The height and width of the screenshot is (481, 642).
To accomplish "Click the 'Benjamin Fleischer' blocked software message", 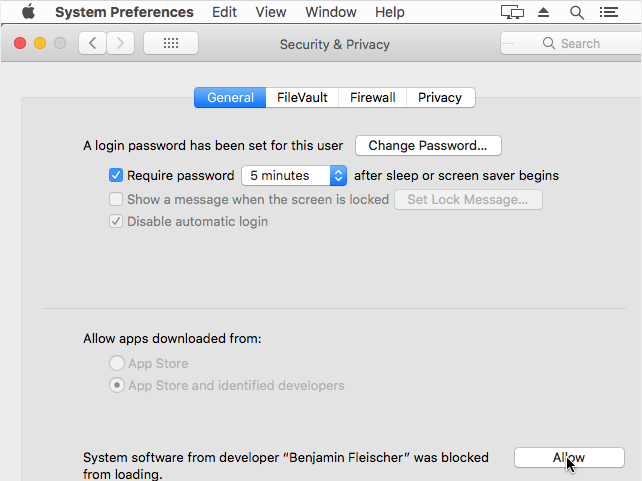I will point(286,465).
